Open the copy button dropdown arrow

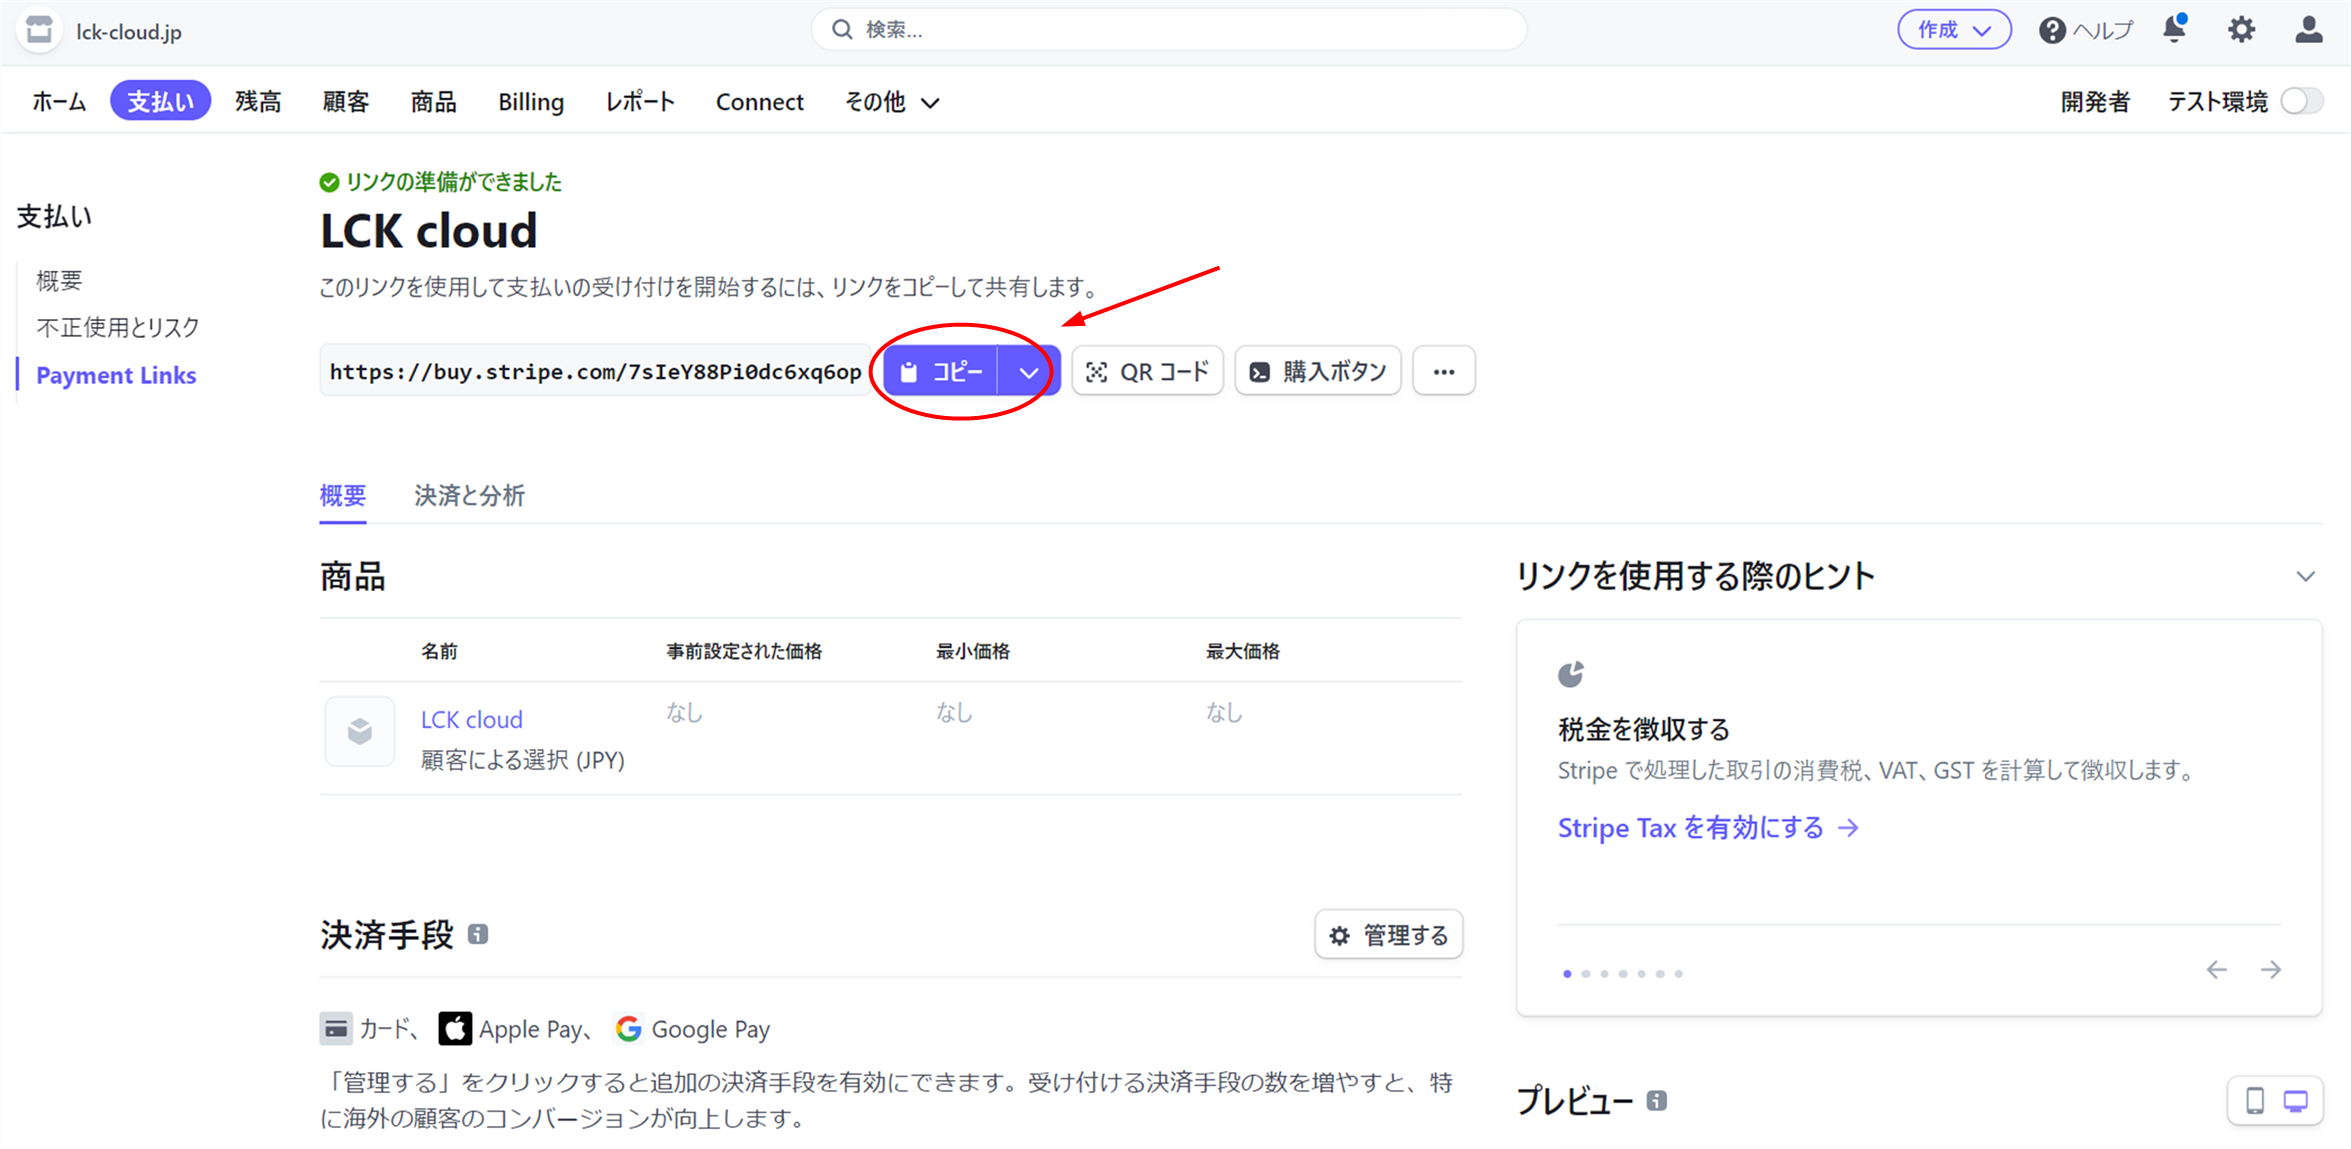(x=1029, y=372)
